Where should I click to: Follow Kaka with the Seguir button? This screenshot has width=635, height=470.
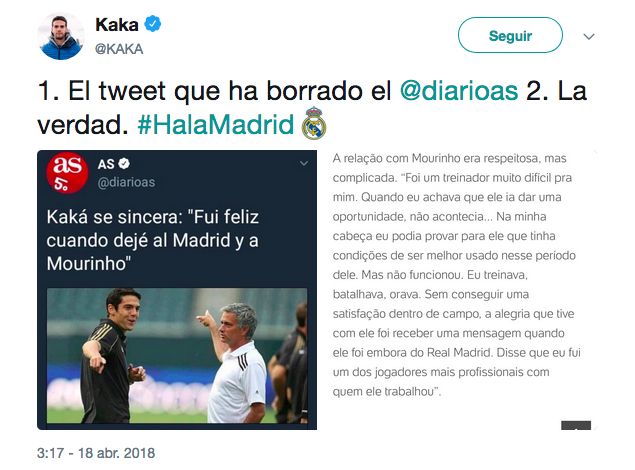510,35
